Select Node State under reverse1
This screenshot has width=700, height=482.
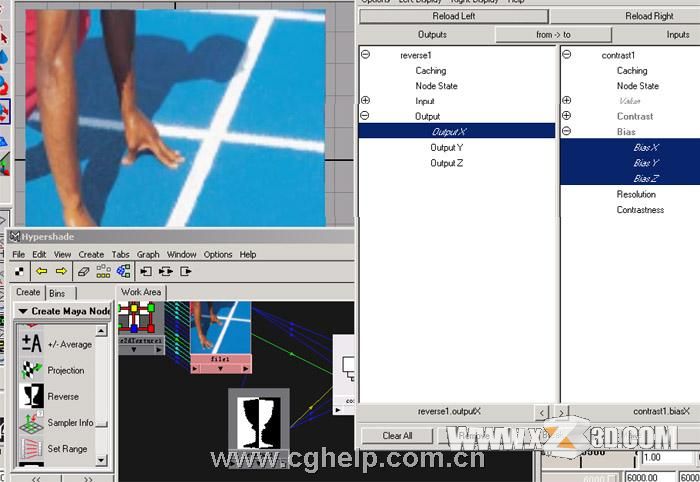(436, 86)
